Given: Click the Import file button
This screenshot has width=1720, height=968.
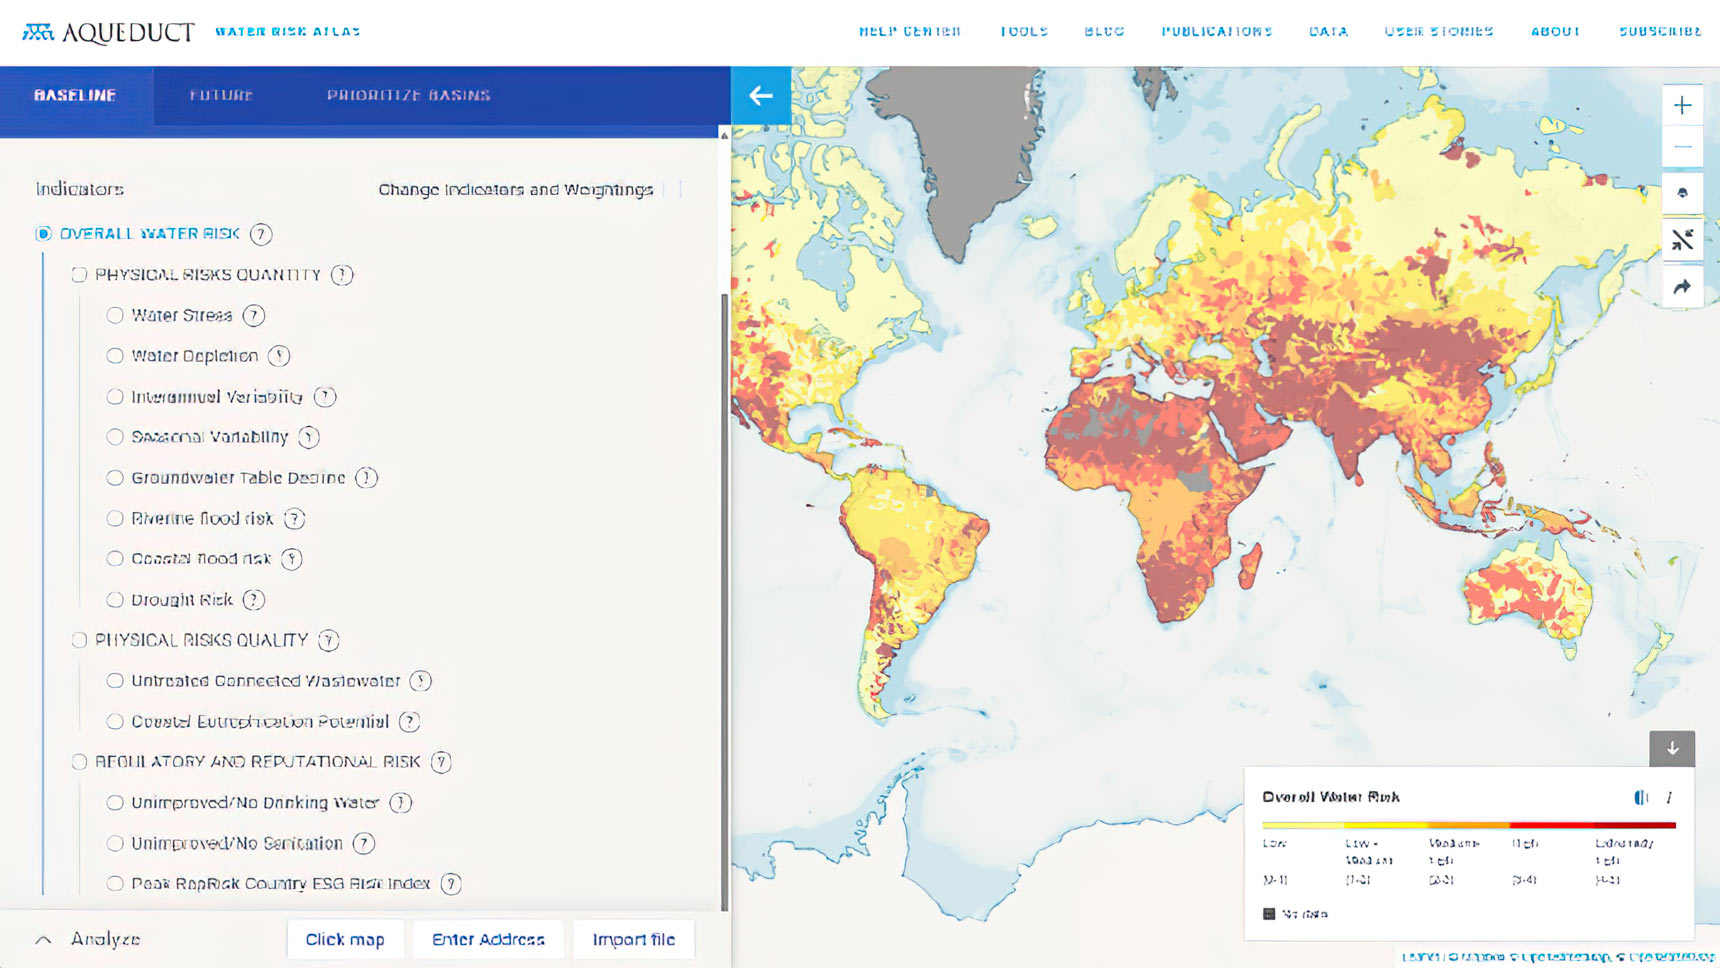Looking at the screenshot, I should (x=633, y=940).
